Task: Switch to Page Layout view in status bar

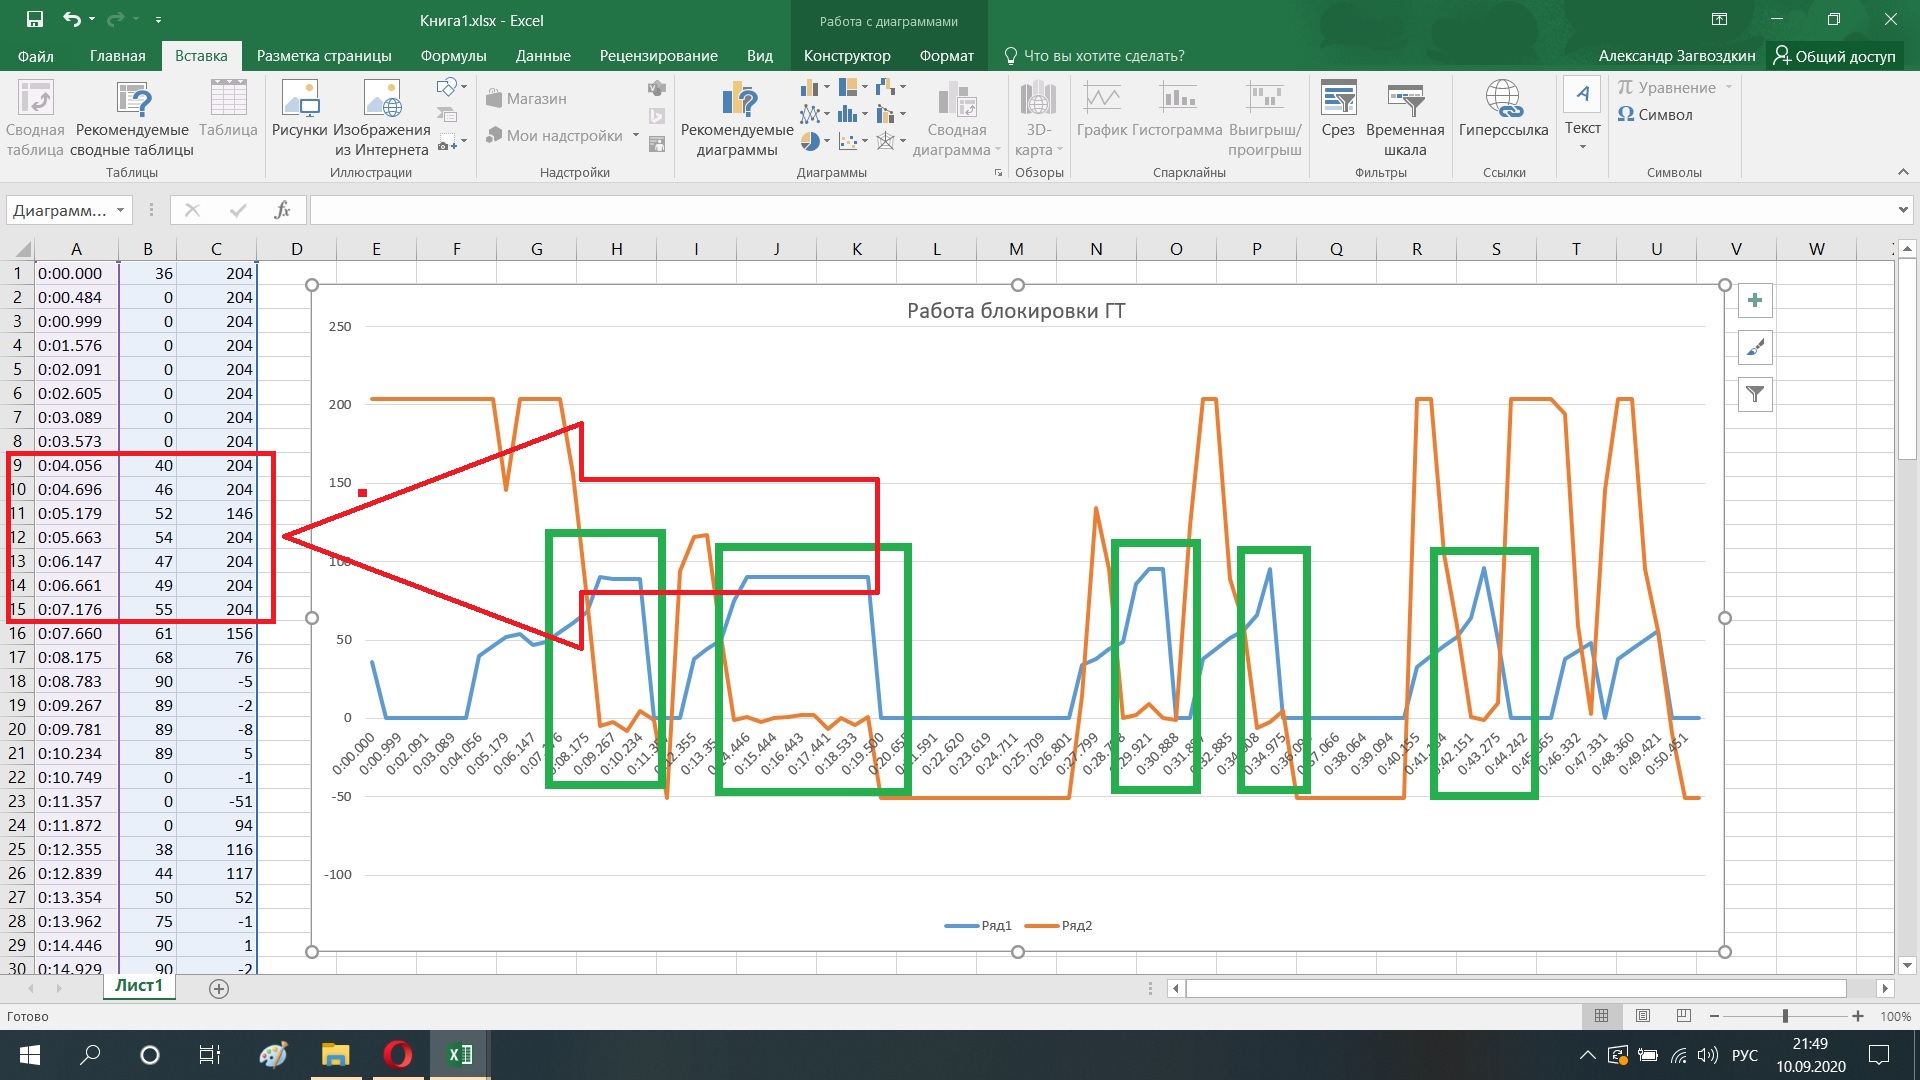Action: [1643, 1016]
